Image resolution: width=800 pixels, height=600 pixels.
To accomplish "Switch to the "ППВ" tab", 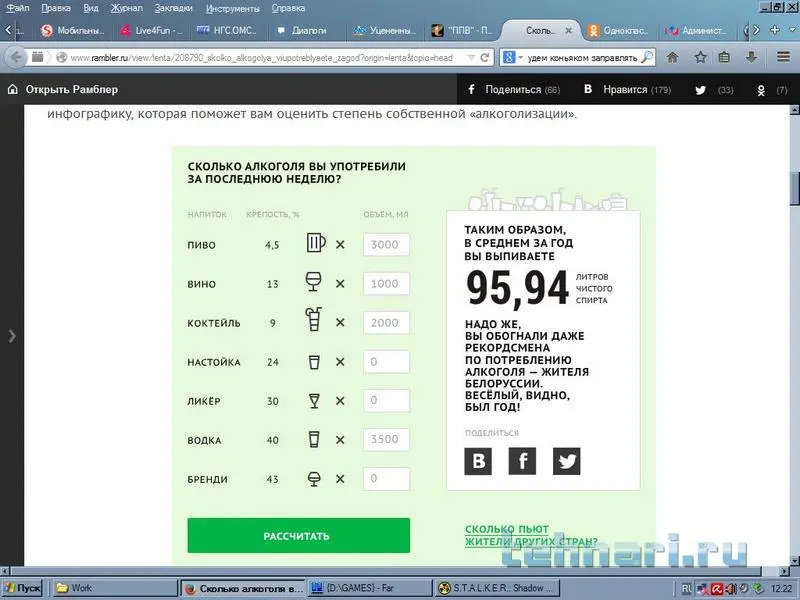I will pos(462,31).
